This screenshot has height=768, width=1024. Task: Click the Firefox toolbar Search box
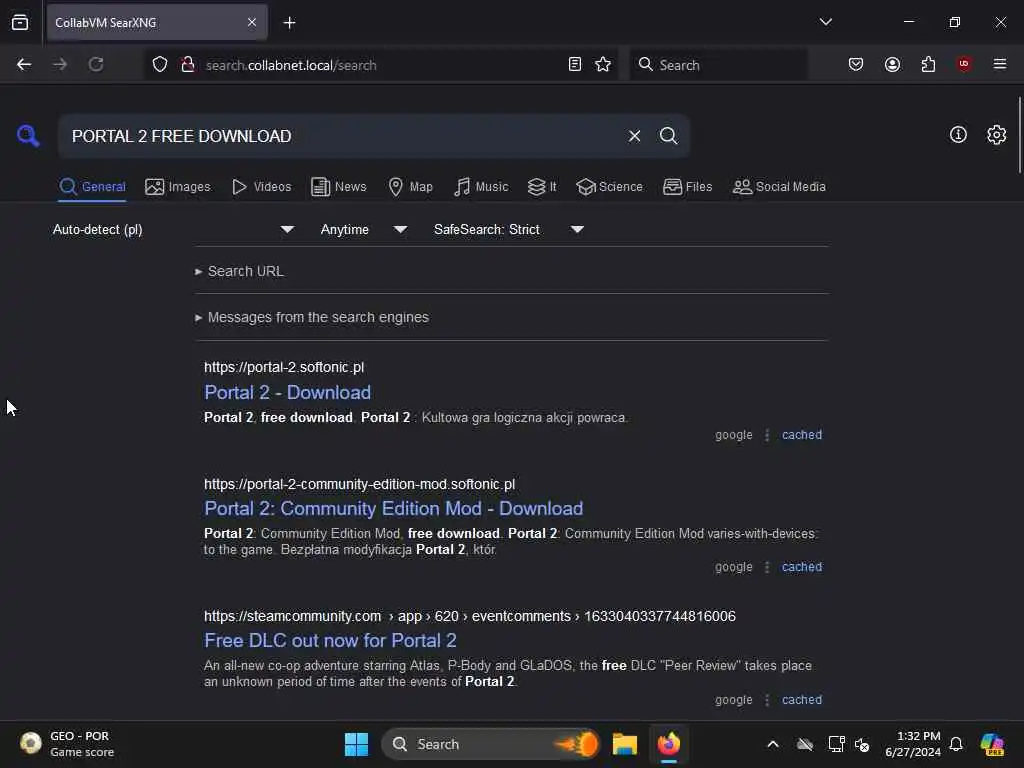718,65
